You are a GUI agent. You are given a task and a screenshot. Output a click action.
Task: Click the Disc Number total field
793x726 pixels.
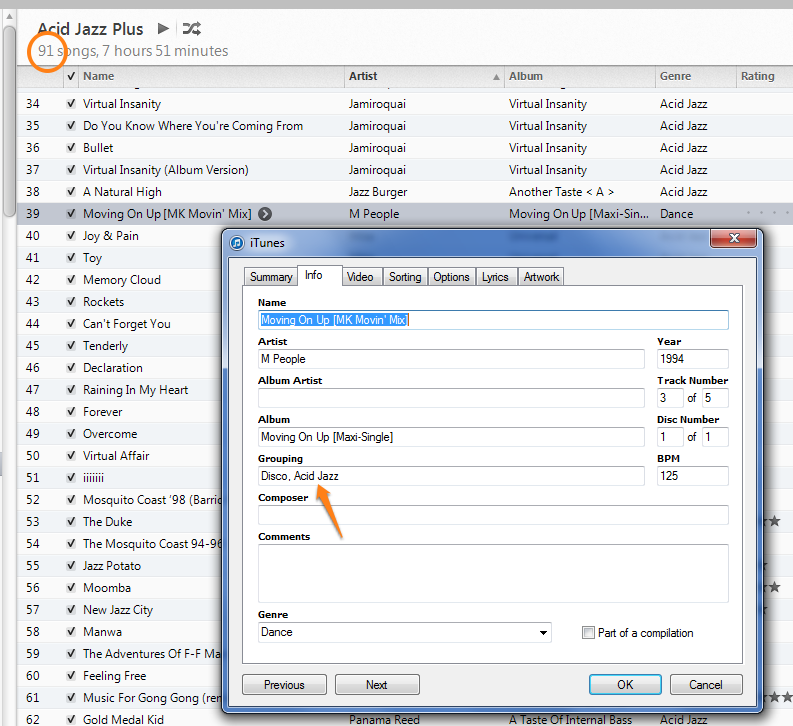715,437
